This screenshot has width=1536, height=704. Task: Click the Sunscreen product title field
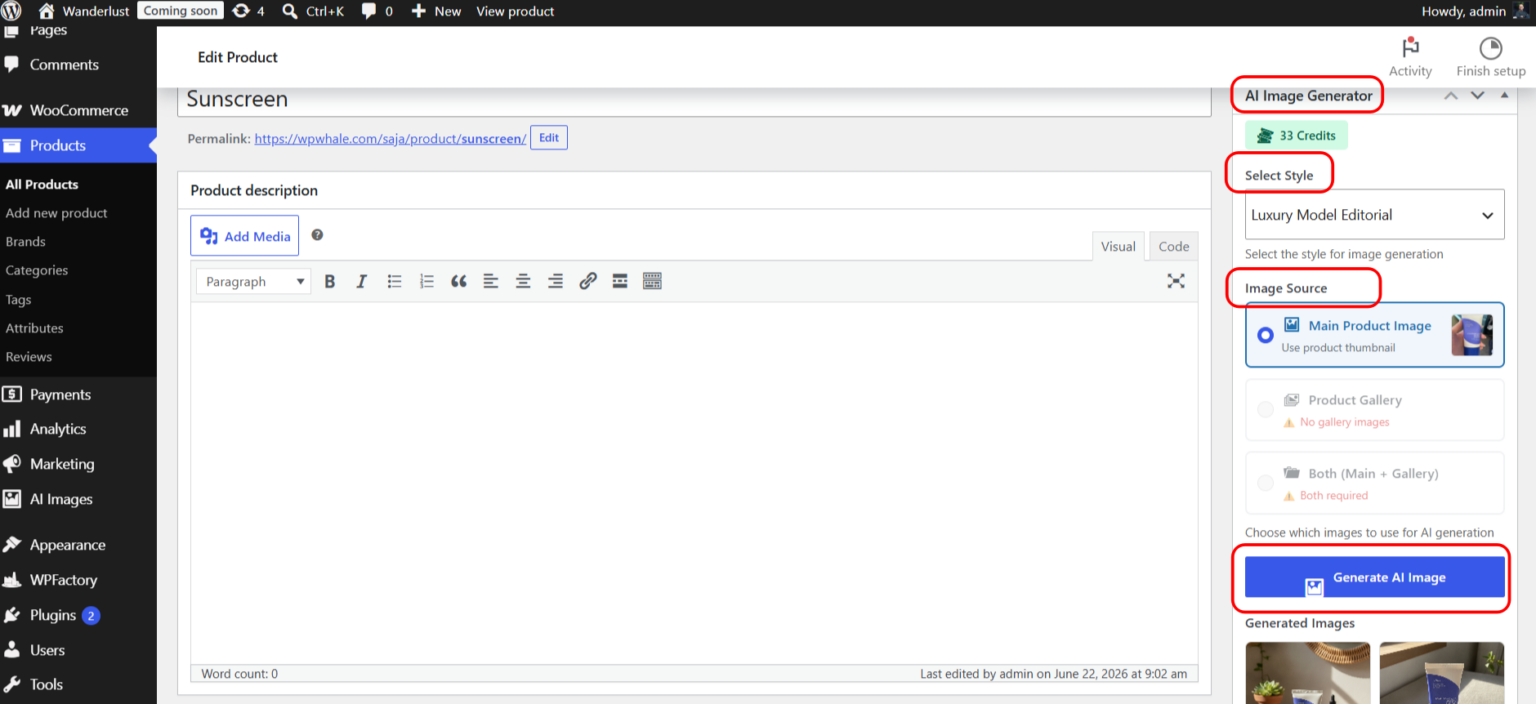point(694,100)
